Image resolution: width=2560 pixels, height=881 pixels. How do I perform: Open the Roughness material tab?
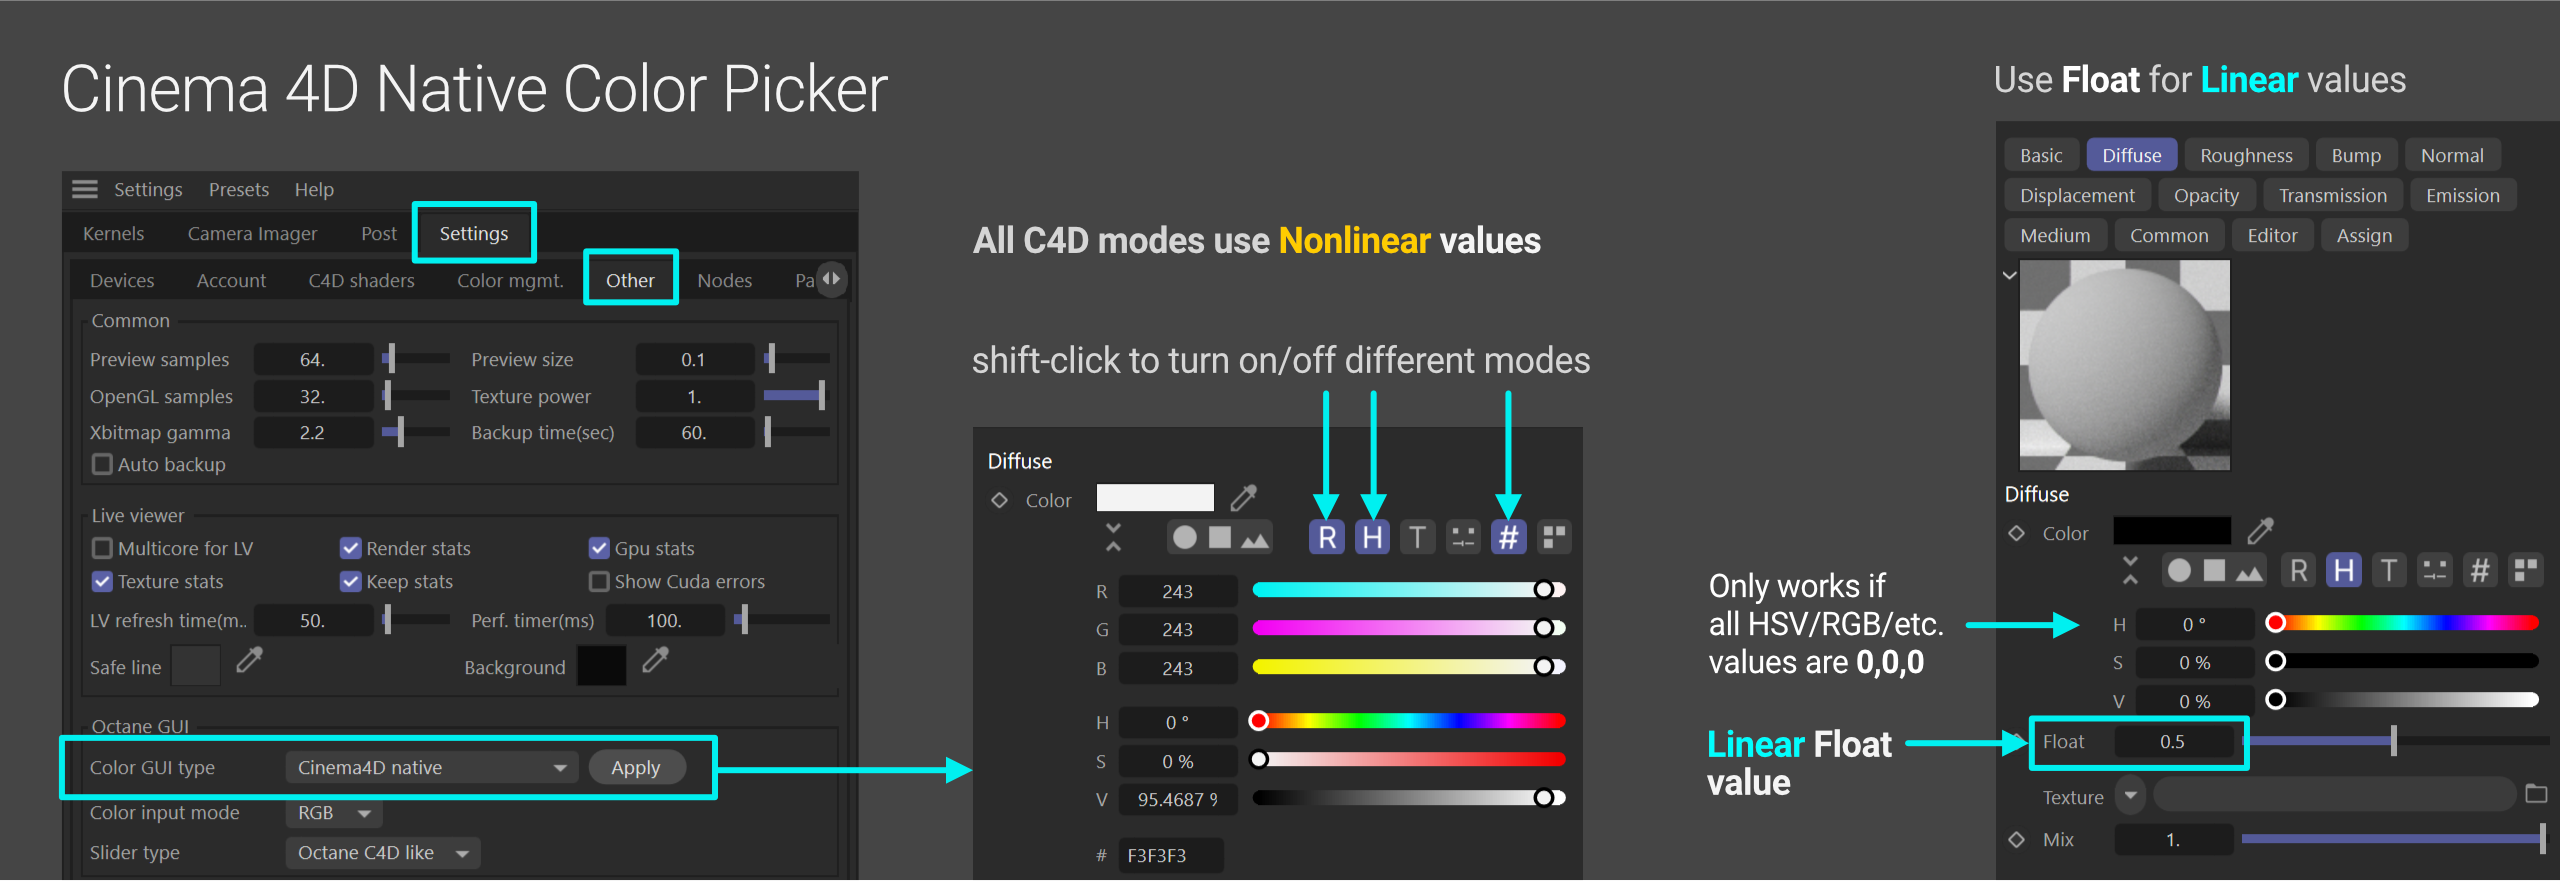2245,155
